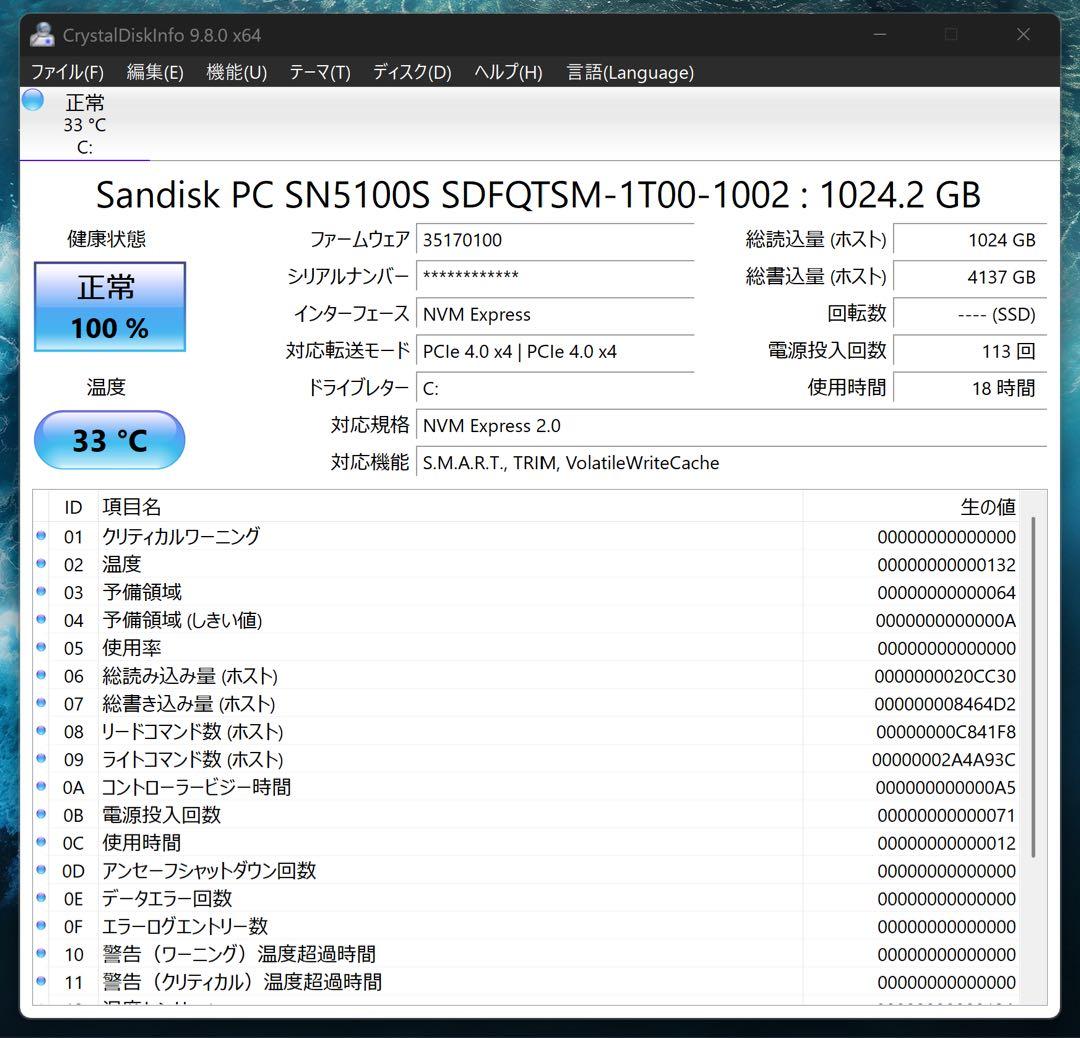Click the indicator next to 予備領域
The width and height of the screenshot is (1080, 1038).
pyautogui.click(x=40, y=593)
